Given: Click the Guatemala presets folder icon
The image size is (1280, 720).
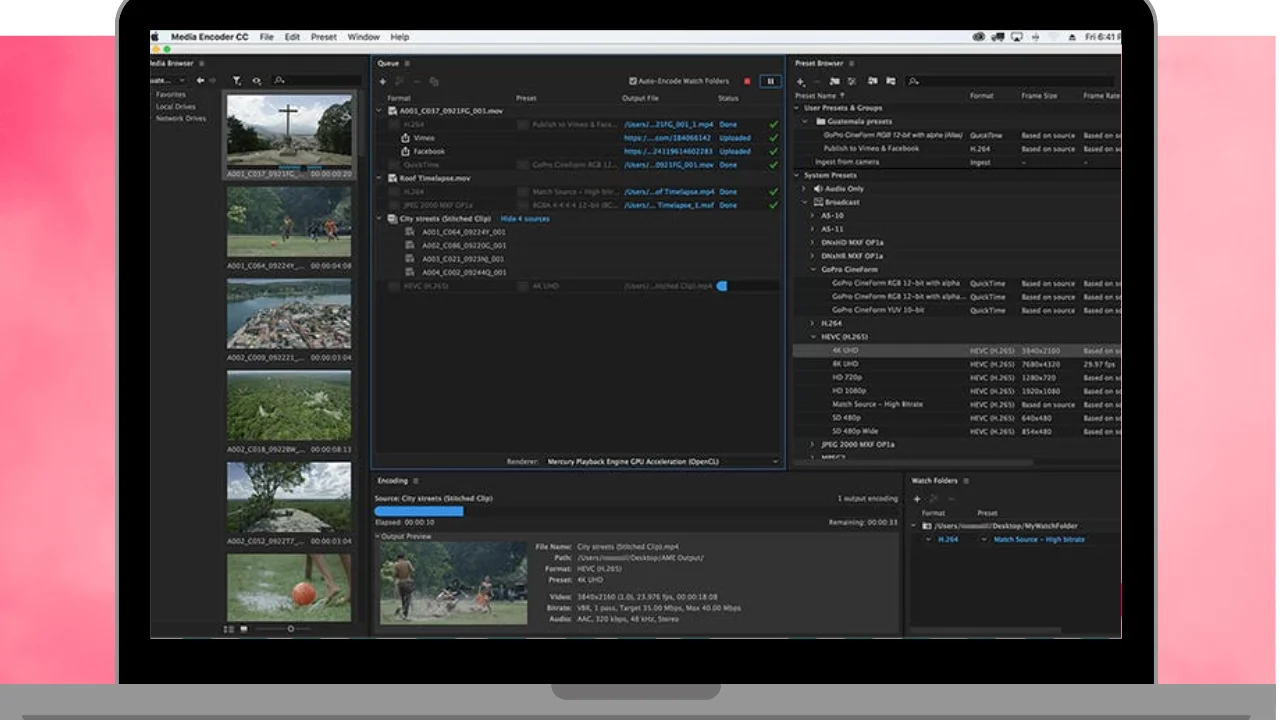Looking at the screenshot, I should pyautogui.click(x=819, y=121).
